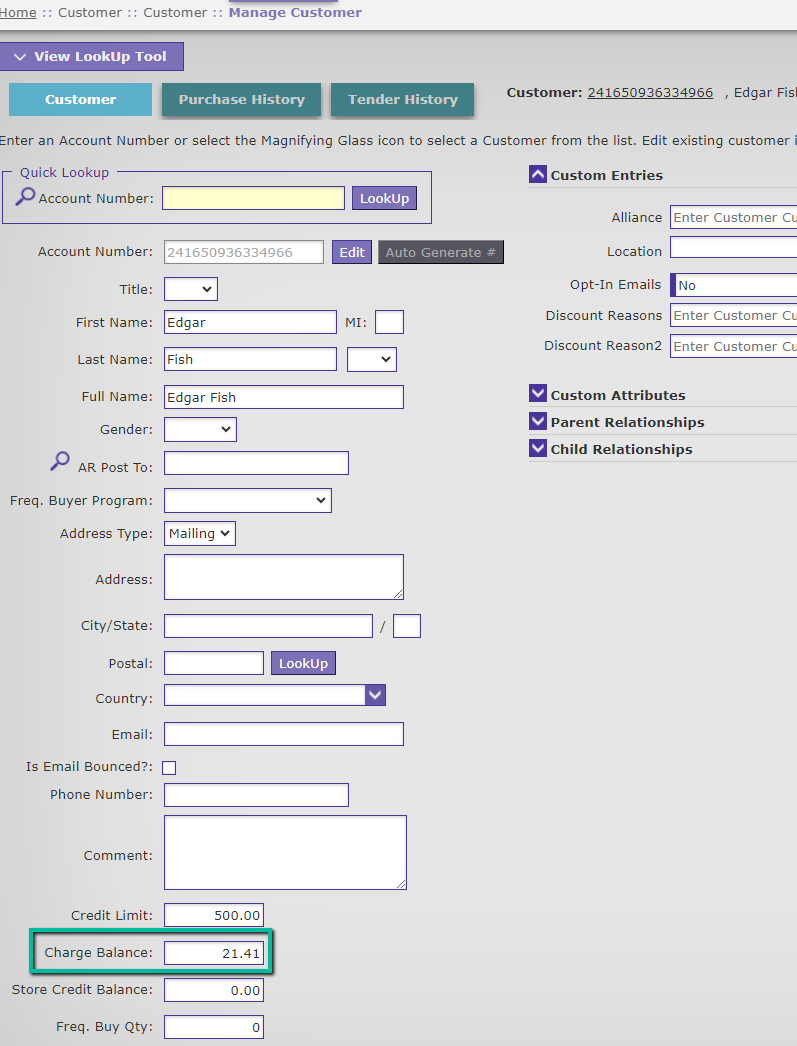Viewport: 797px width, 1046px height.
Task: Expand the Custom Attributes section
Action: click(x=538, y=394)
